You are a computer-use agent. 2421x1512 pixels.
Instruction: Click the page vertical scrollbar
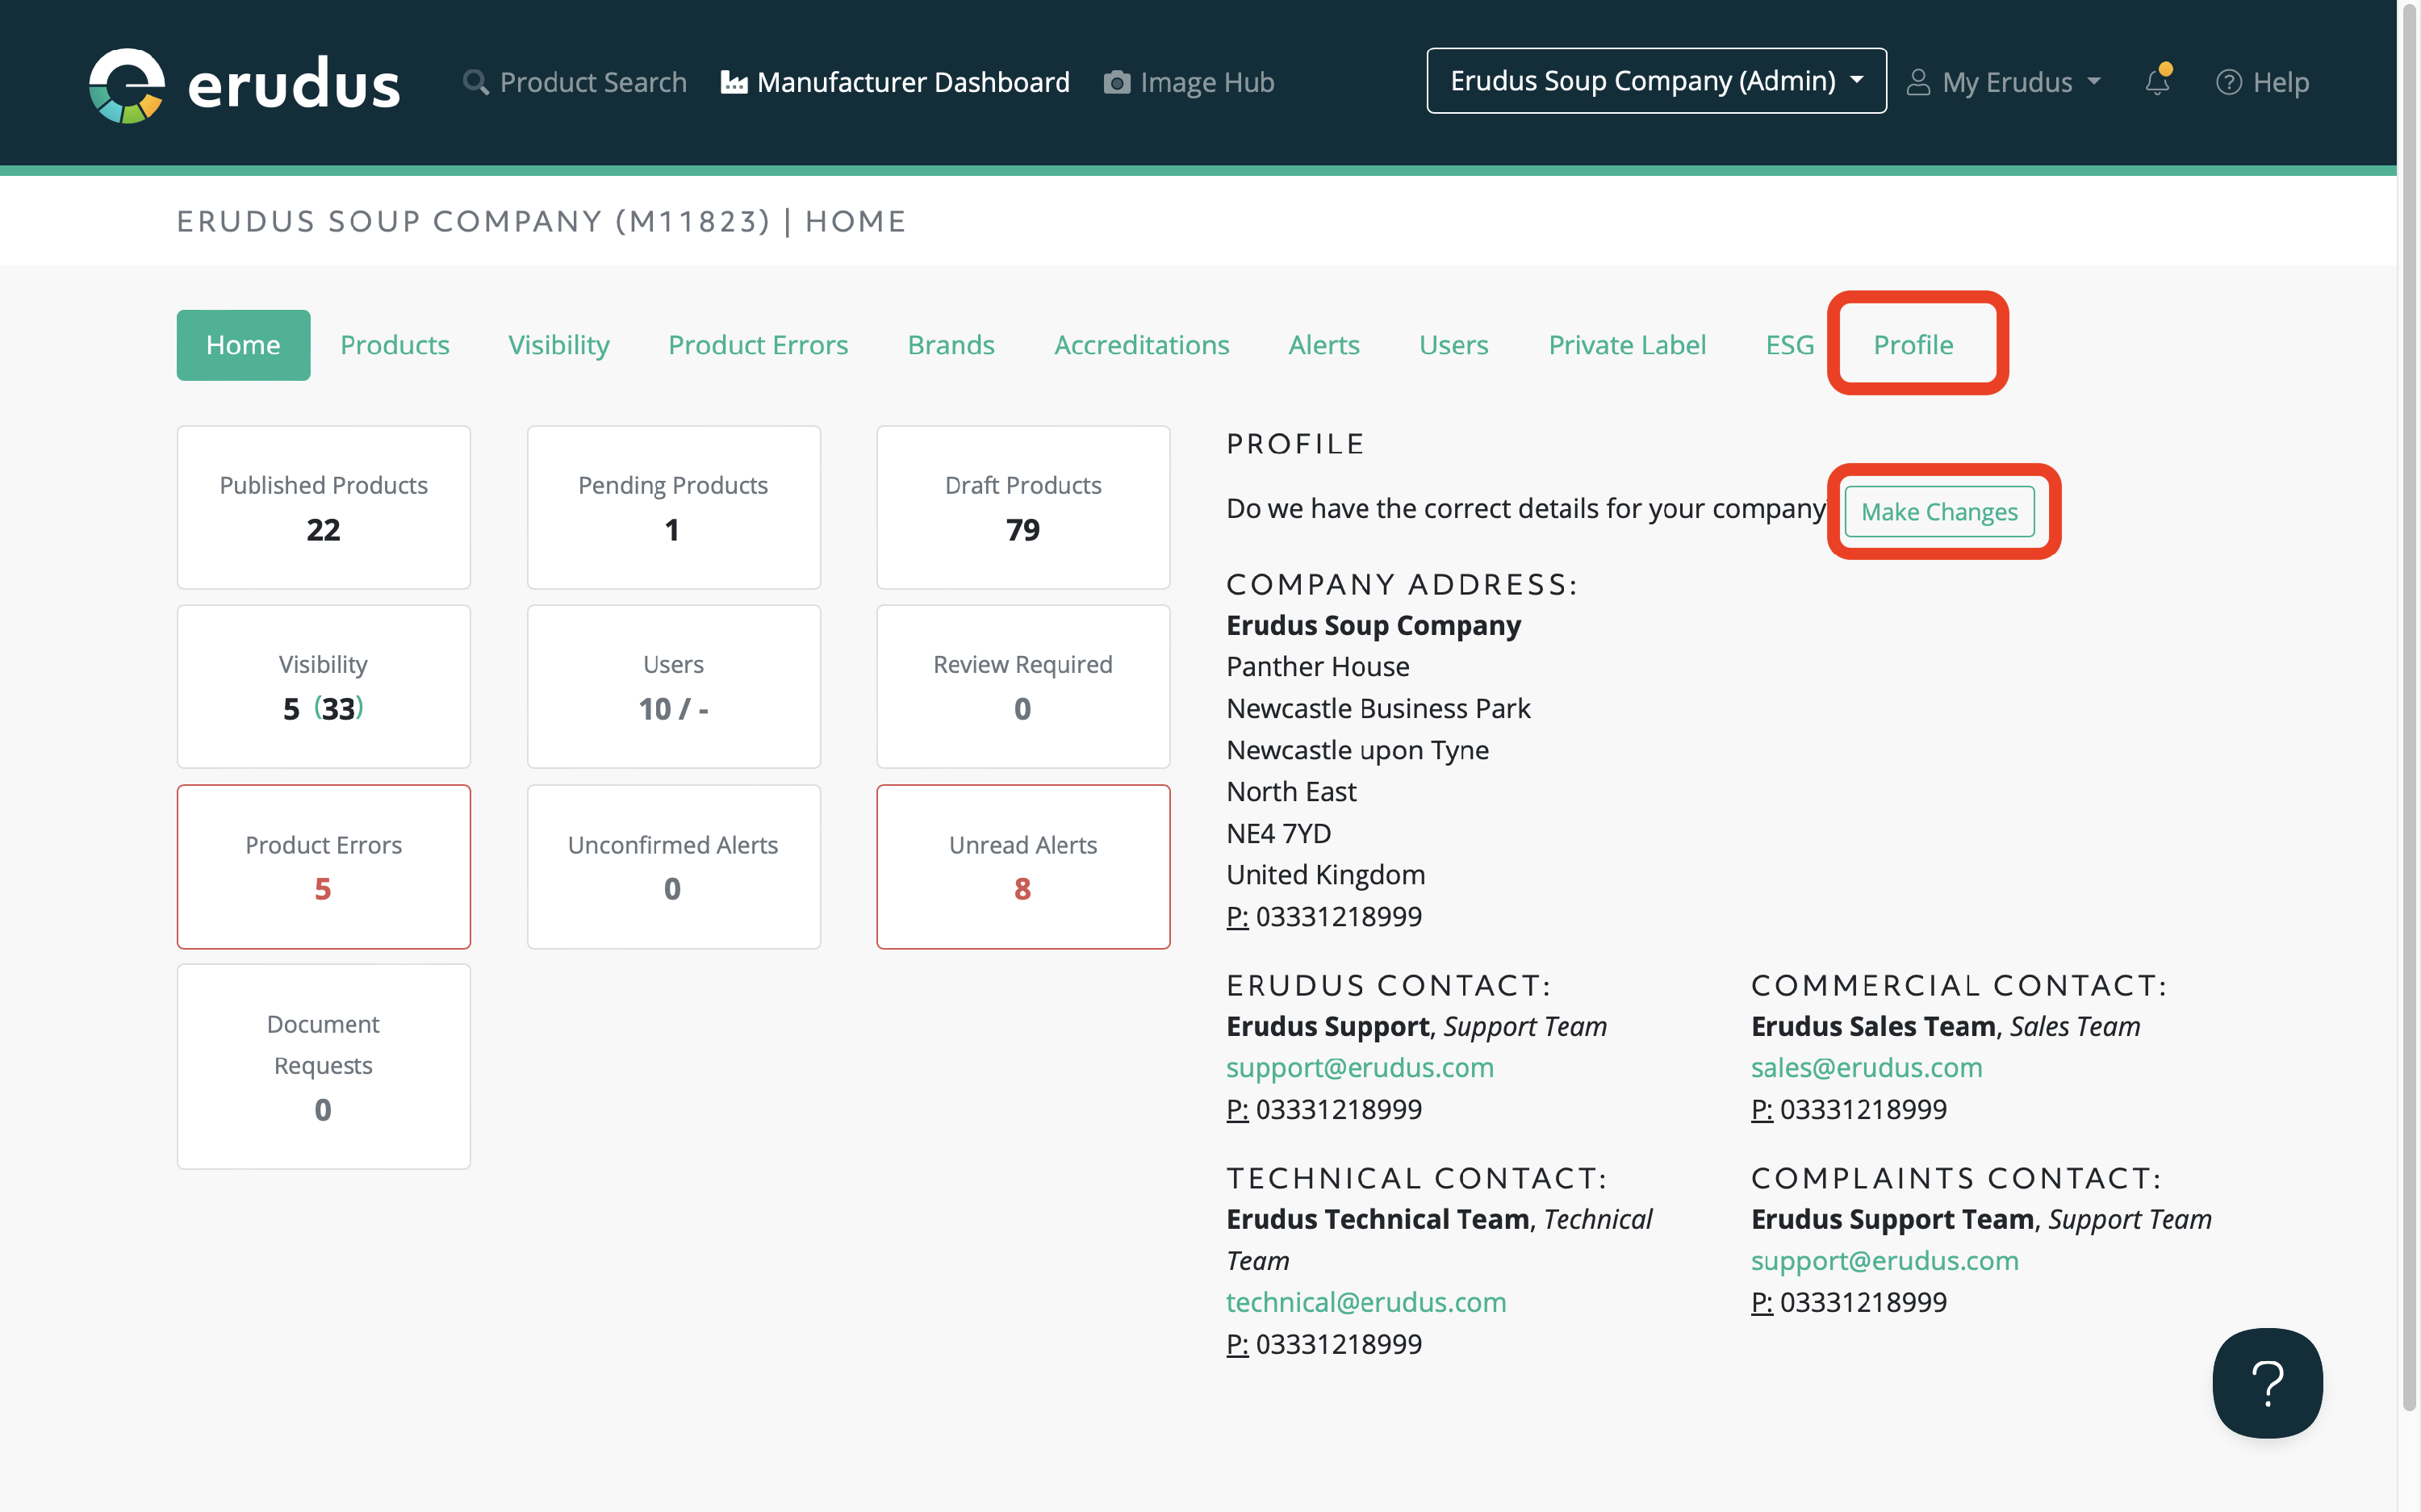pyautogui.click(x=2409, y=700)
